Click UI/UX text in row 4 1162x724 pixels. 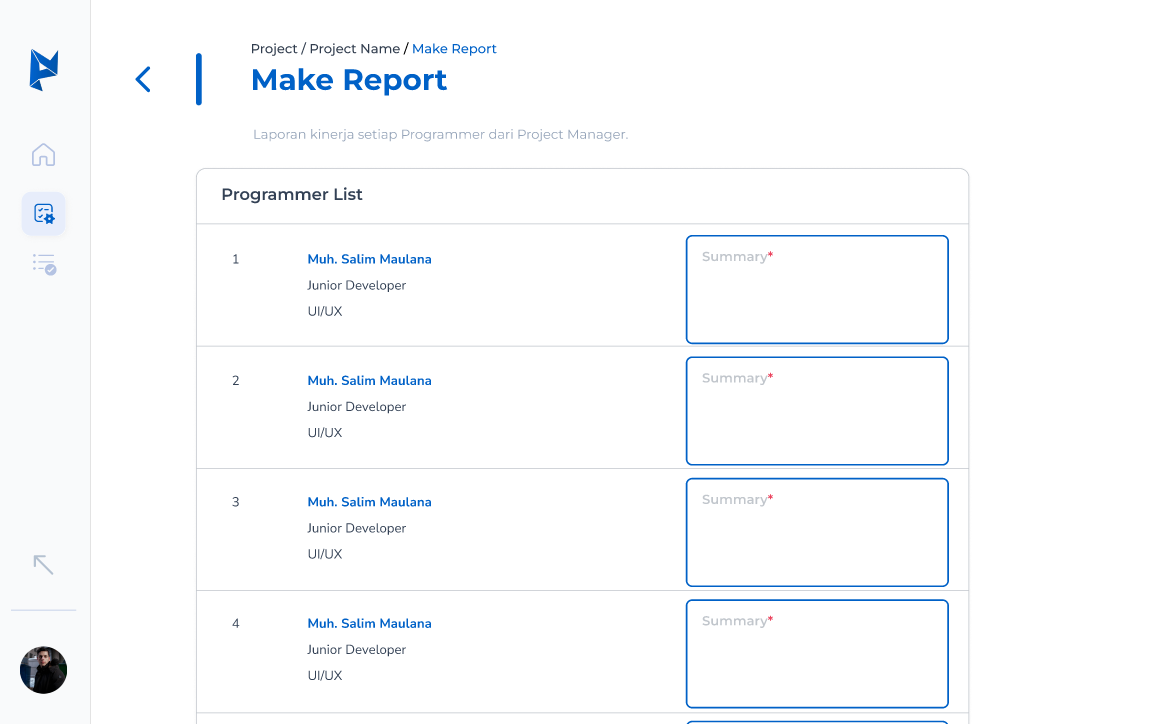(325, 676)
